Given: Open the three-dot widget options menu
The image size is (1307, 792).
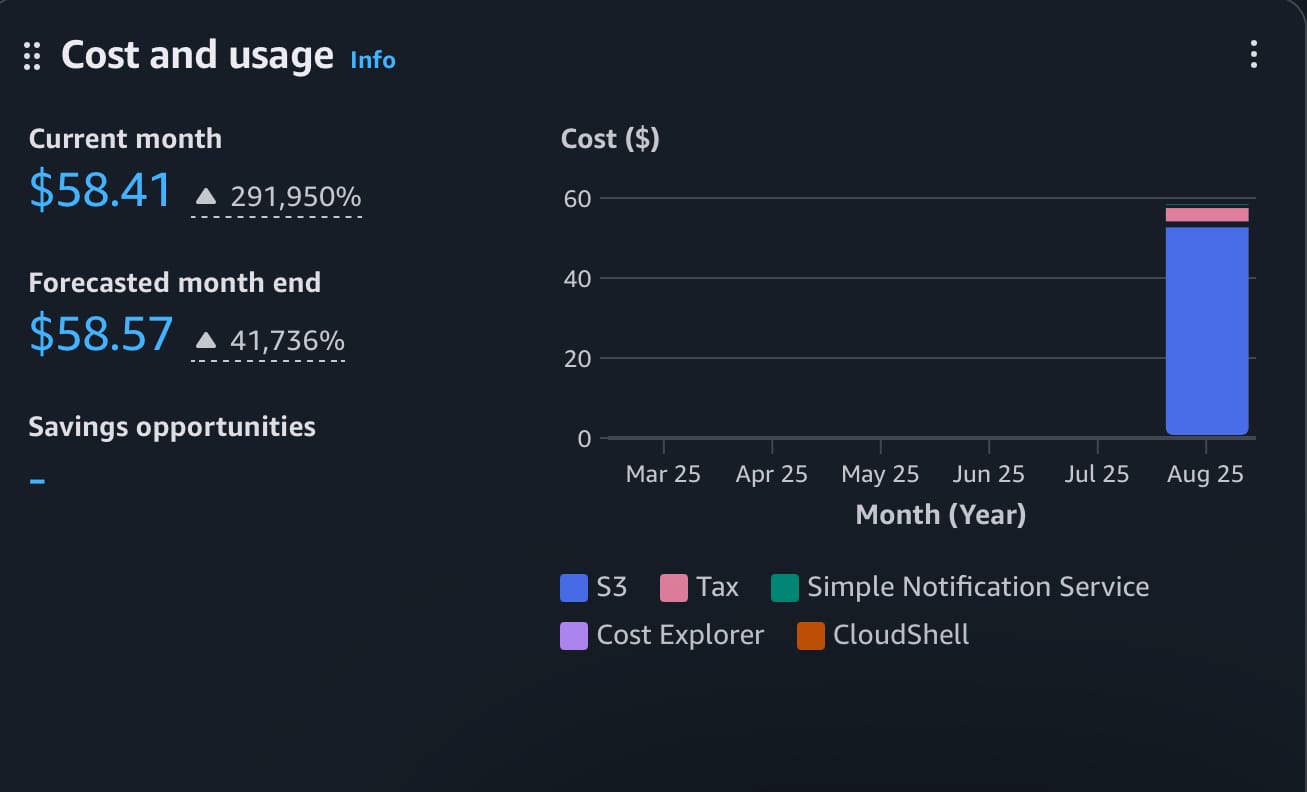Looking at the screenshot, I should [1253, 54].
